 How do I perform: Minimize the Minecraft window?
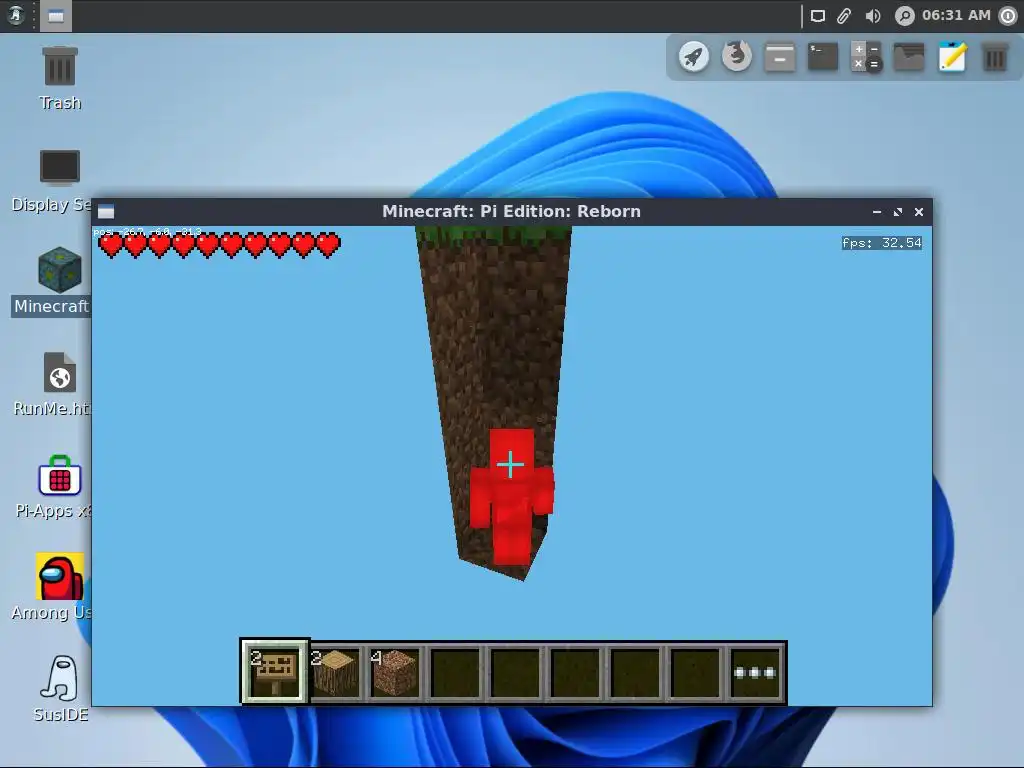tap(877, 212)
